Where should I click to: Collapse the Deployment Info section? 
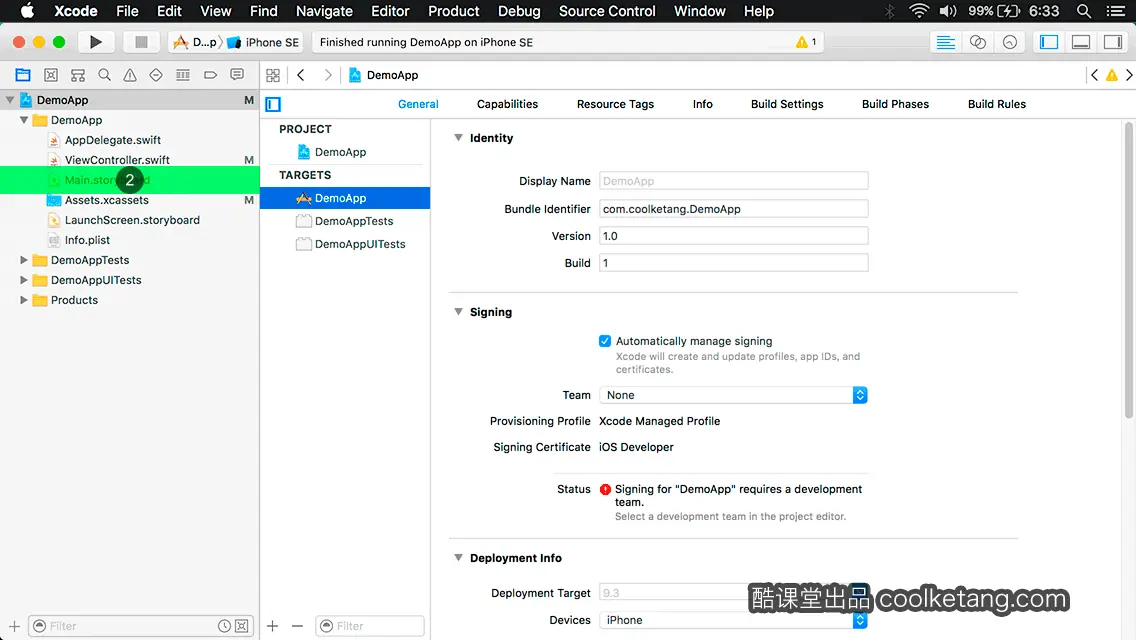coord(458,557)
